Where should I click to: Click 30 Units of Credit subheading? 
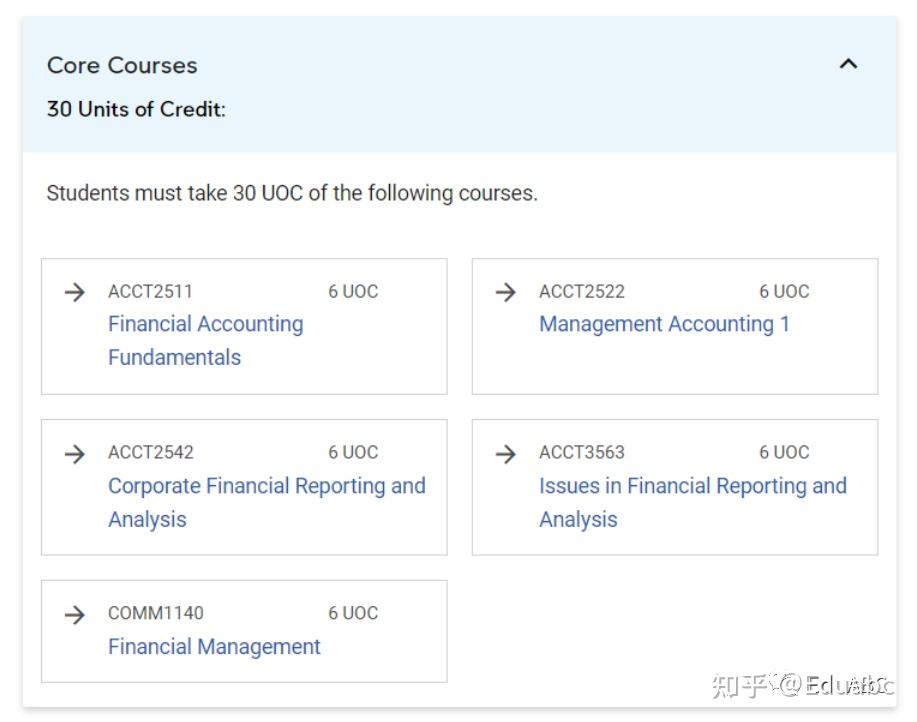pyautogui.click(x=136, y=109)
